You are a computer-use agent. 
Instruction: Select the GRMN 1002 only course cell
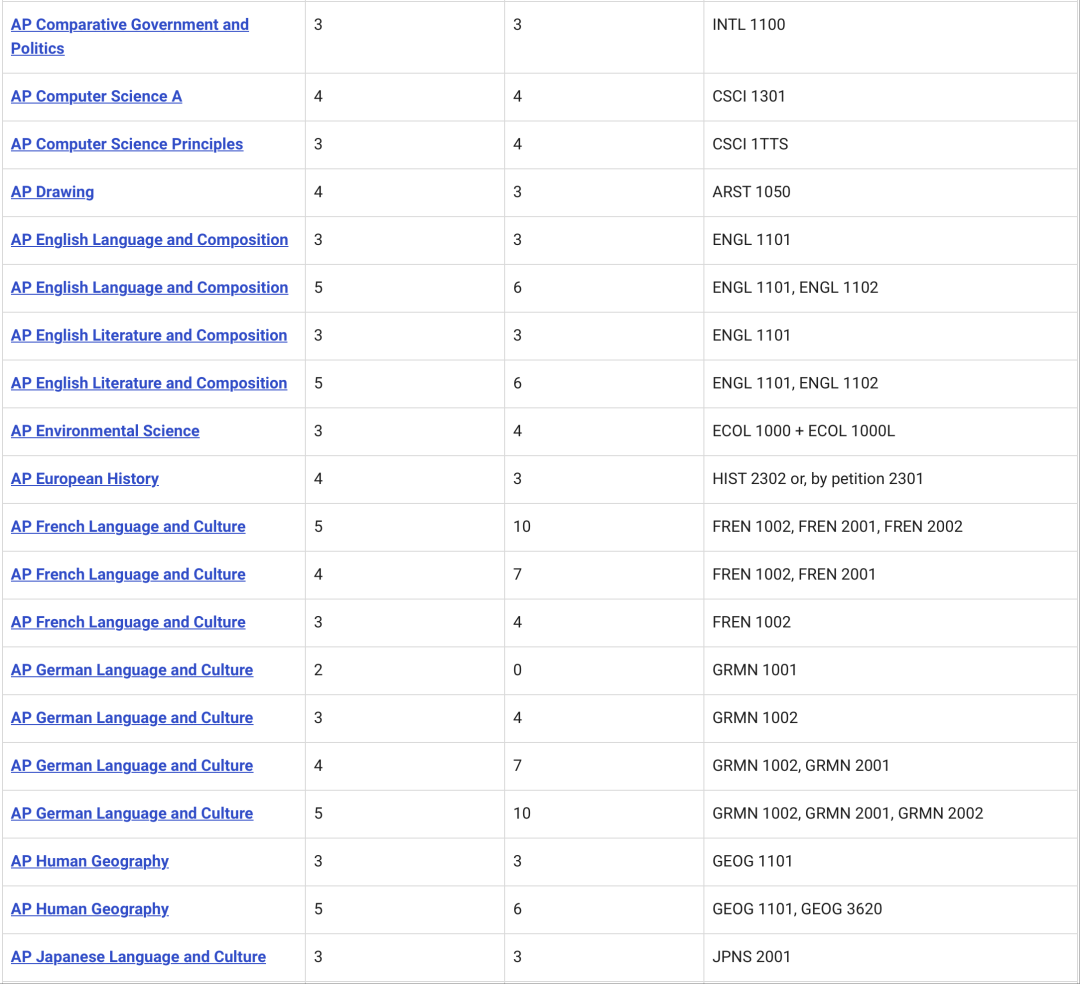(x=890, y=718)
